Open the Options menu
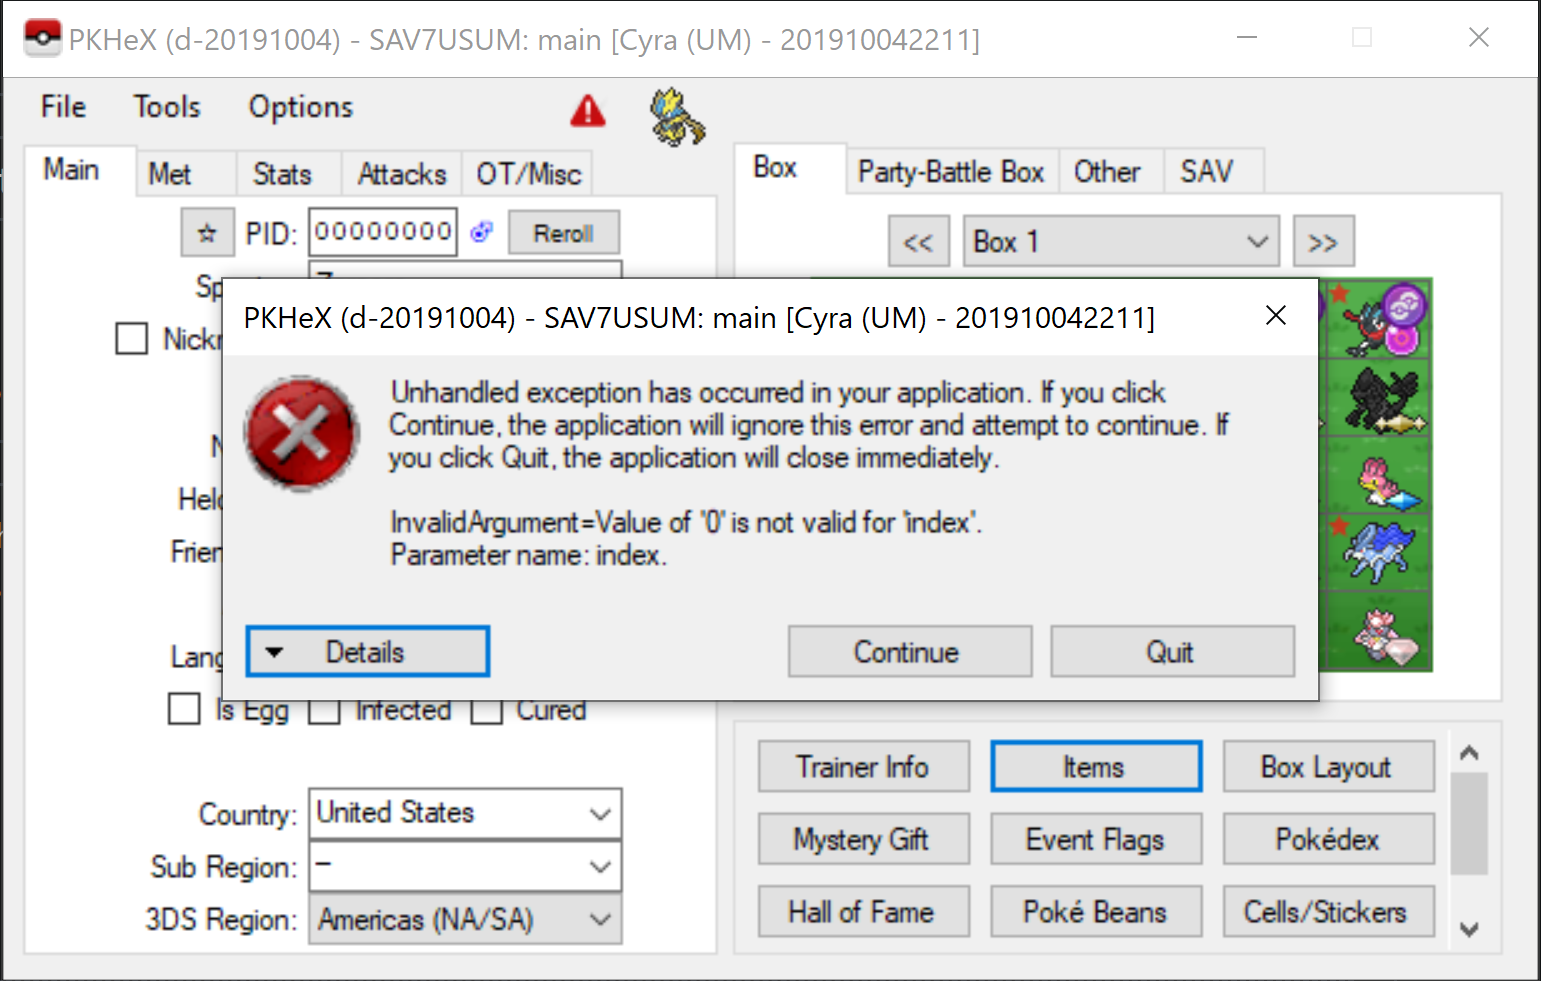The height and width of the screenshot is (981, 1541). (x=301, y=107)
